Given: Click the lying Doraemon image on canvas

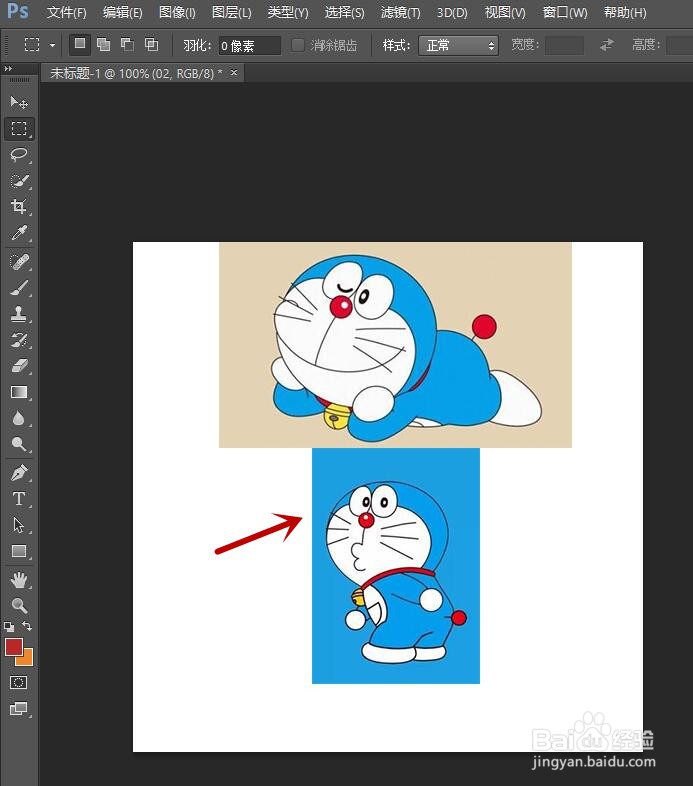Looking at the screenshot, I should (395, 345).
